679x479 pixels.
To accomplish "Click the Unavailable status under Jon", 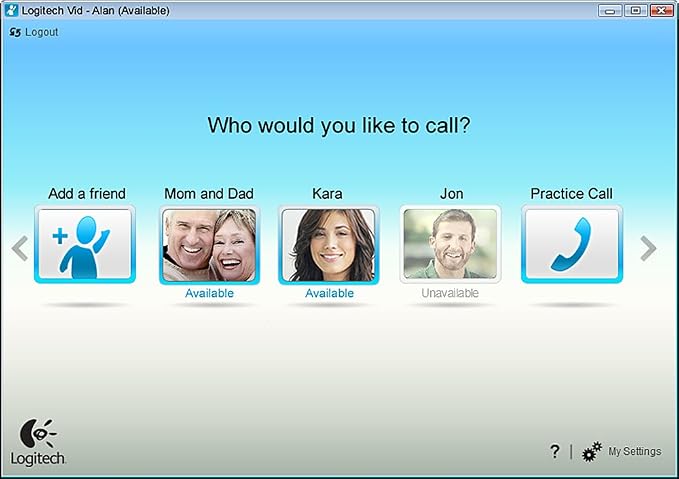I will coord(450,293).
